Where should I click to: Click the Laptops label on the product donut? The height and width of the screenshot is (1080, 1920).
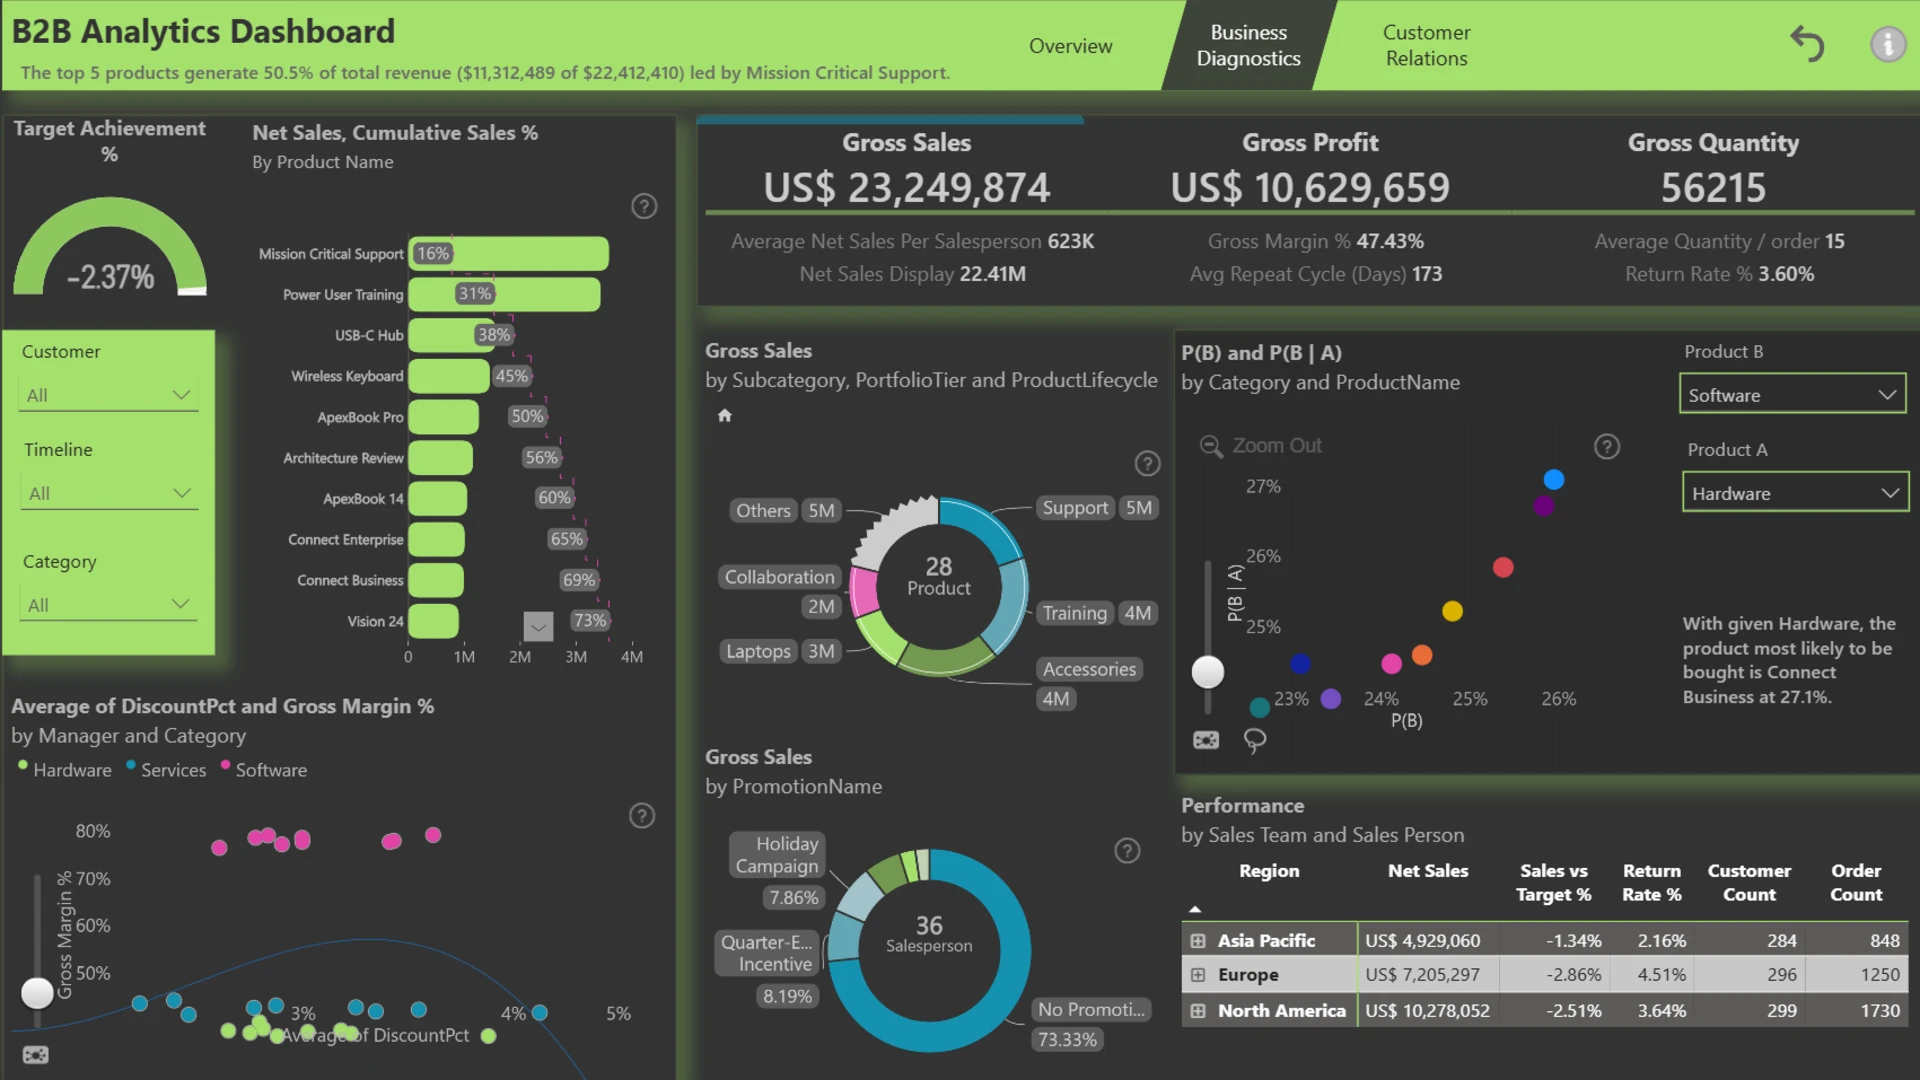point(758,651)
